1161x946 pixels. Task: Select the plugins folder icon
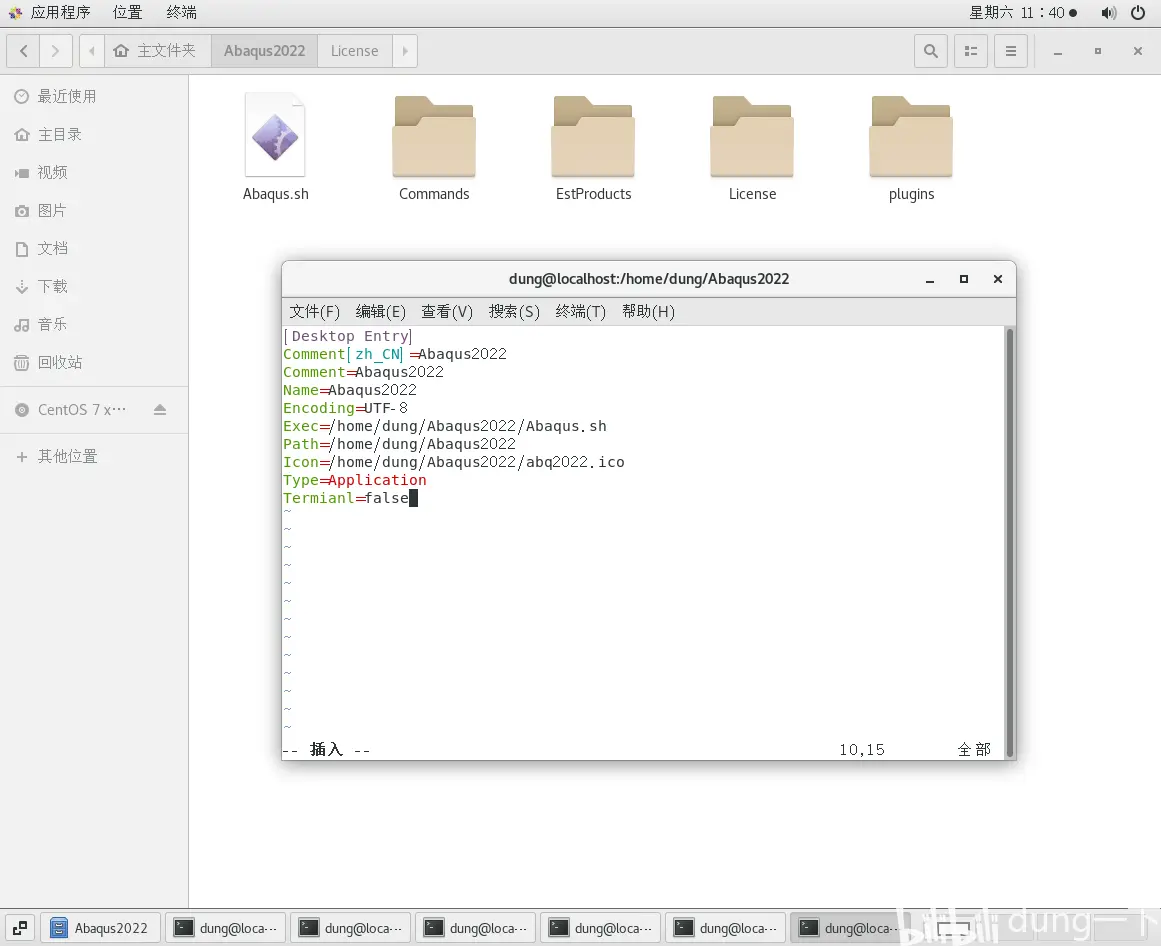911,137
